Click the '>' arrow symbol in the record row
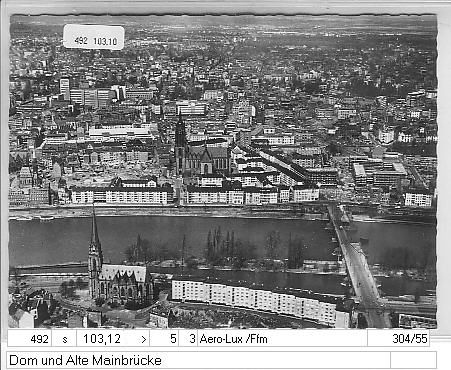This screenshot has width=451, height=370. tap(144, 339)
